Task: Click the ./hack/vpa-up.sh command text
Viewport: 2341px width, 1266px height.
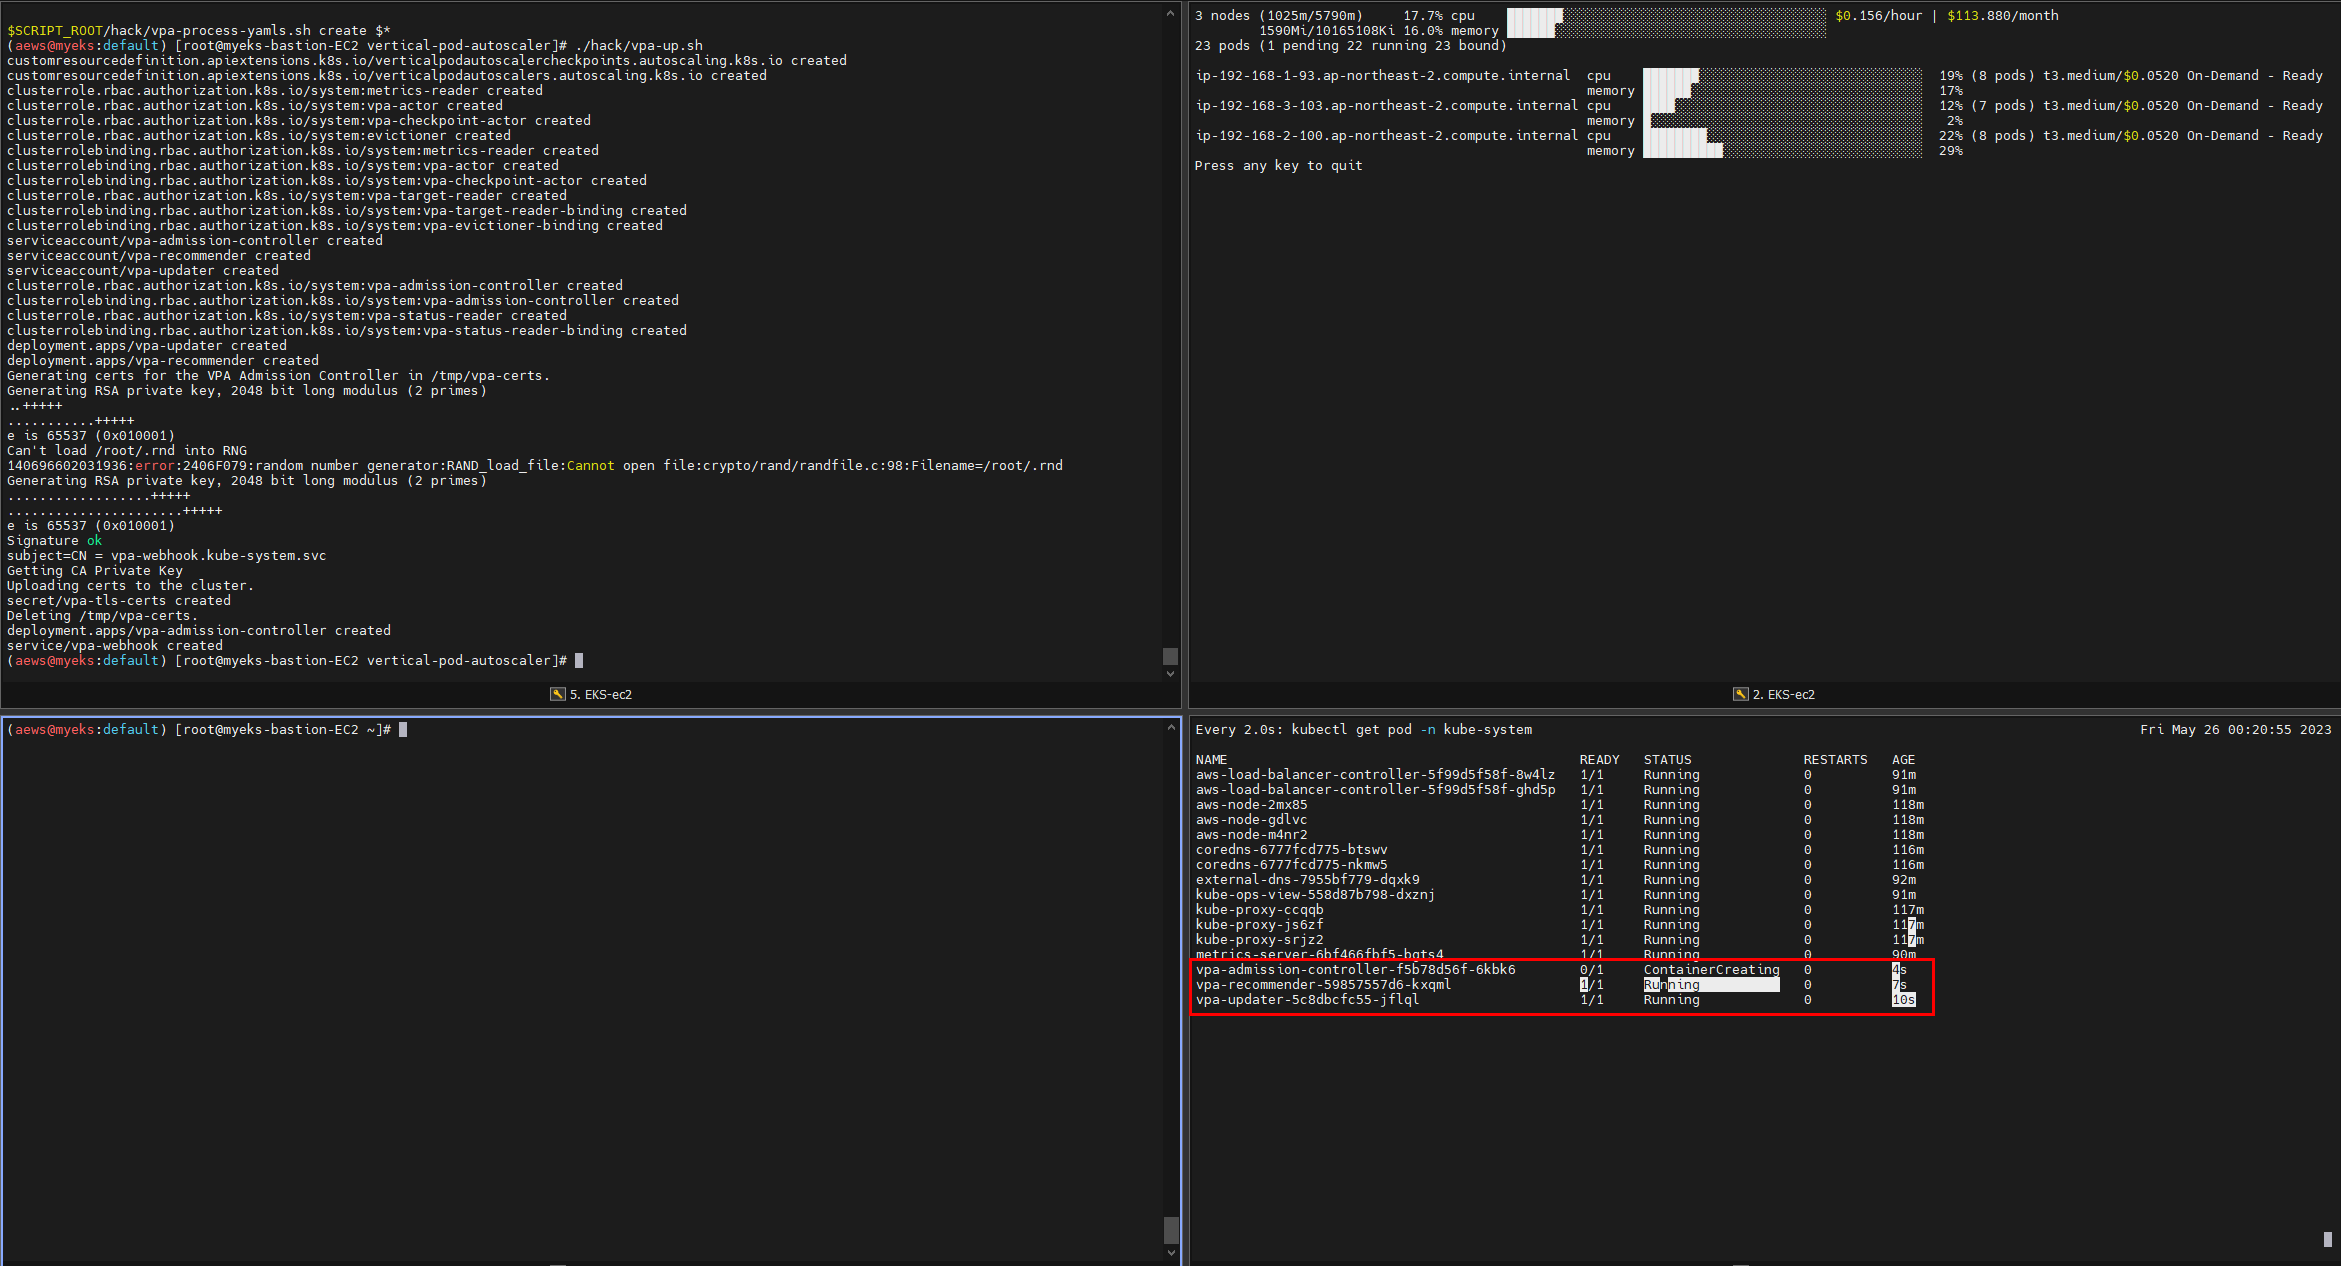Action: (x=638, y=46)
